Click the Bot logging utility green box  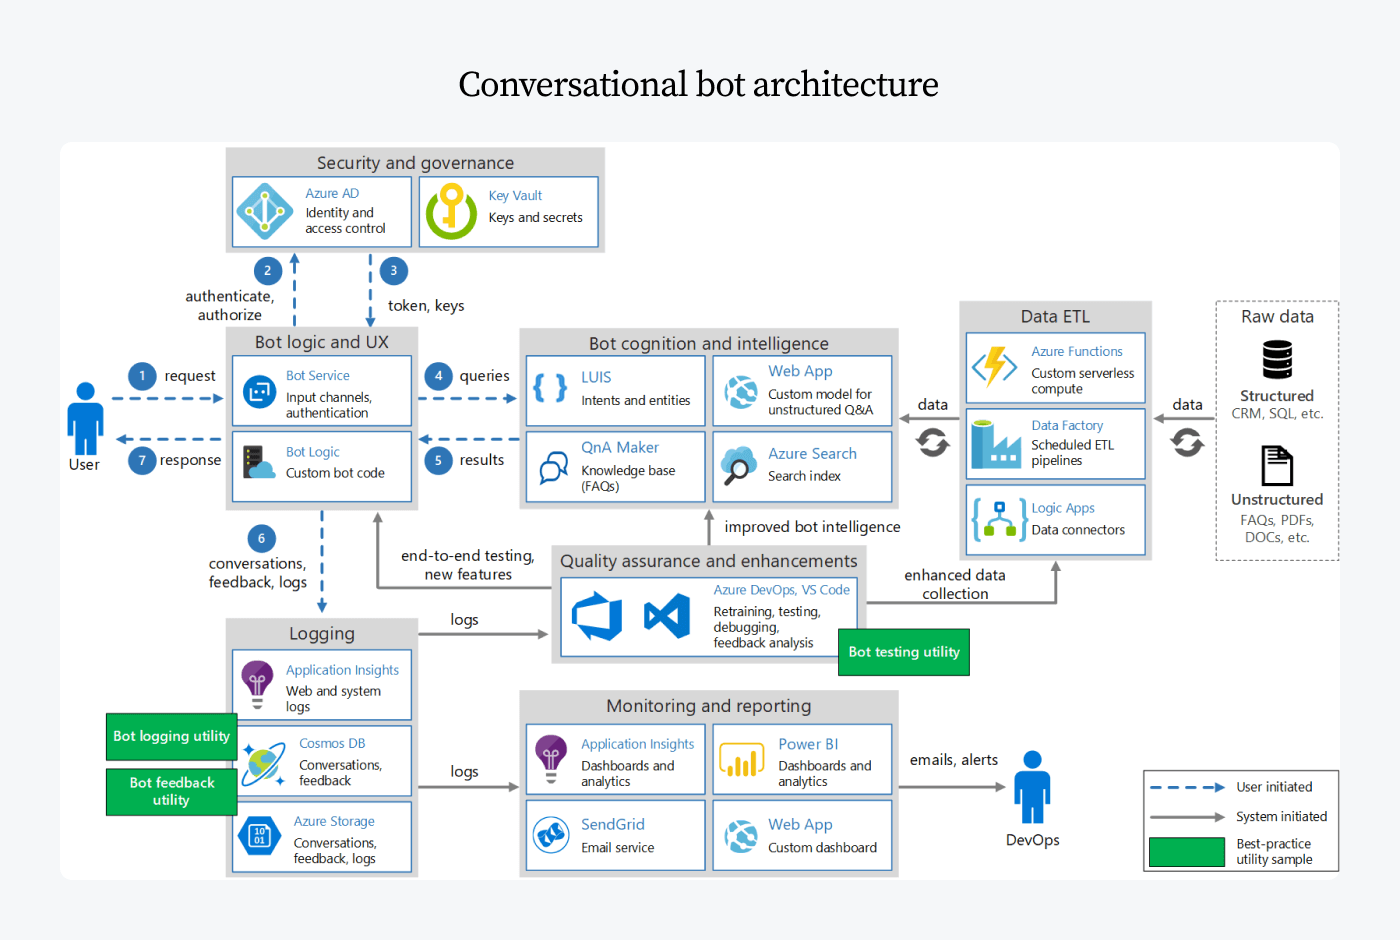(172, 737)
